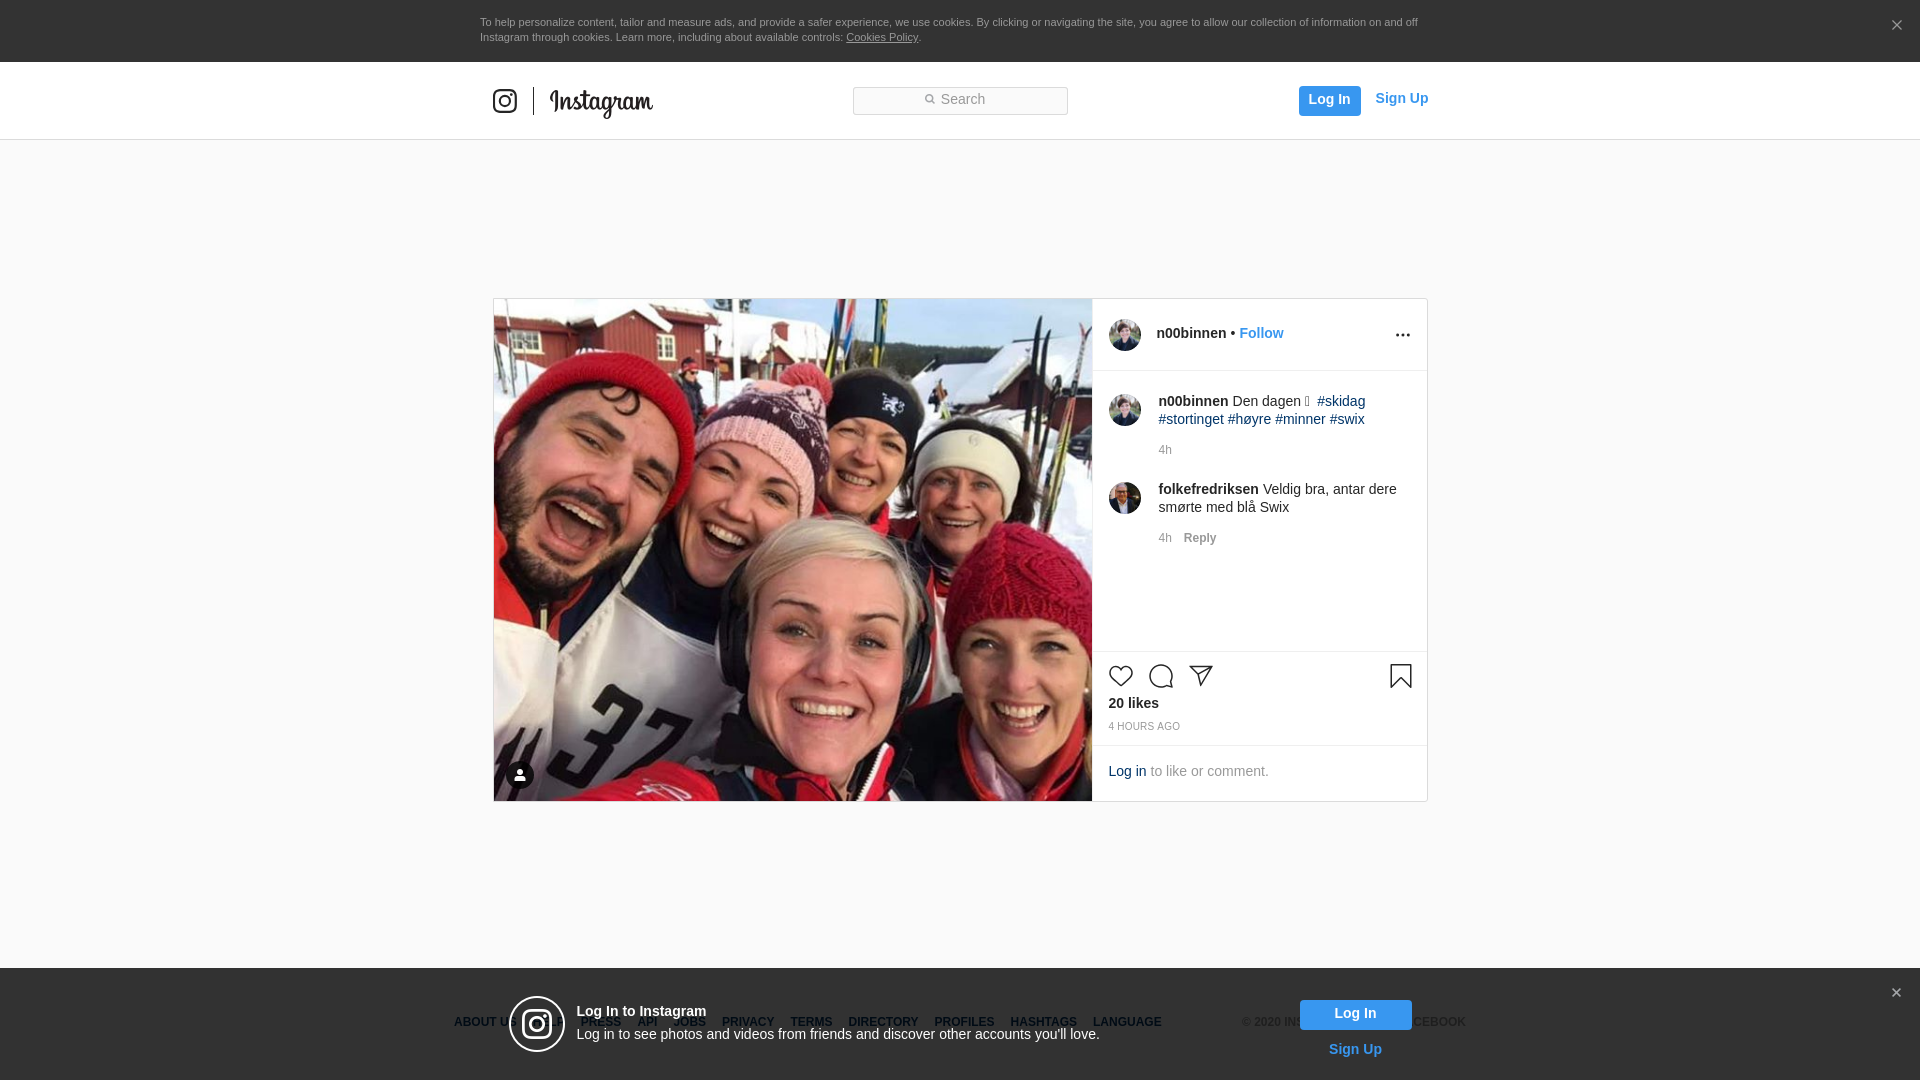Viewport: 1920px width, 1080px height.
Task: Click the comment speech bubble icon
Action: point(1160,676)
